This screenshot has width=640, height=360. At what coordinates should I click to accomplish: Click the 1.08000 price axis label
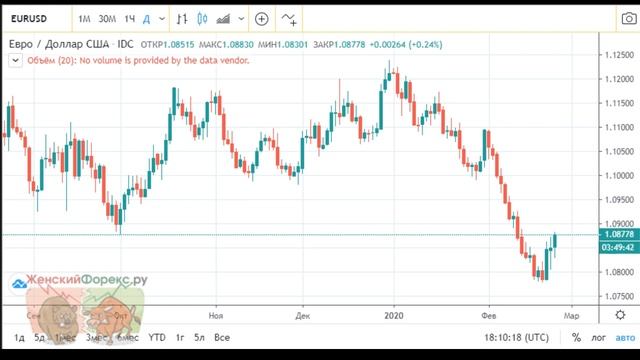tap(619, 272)
